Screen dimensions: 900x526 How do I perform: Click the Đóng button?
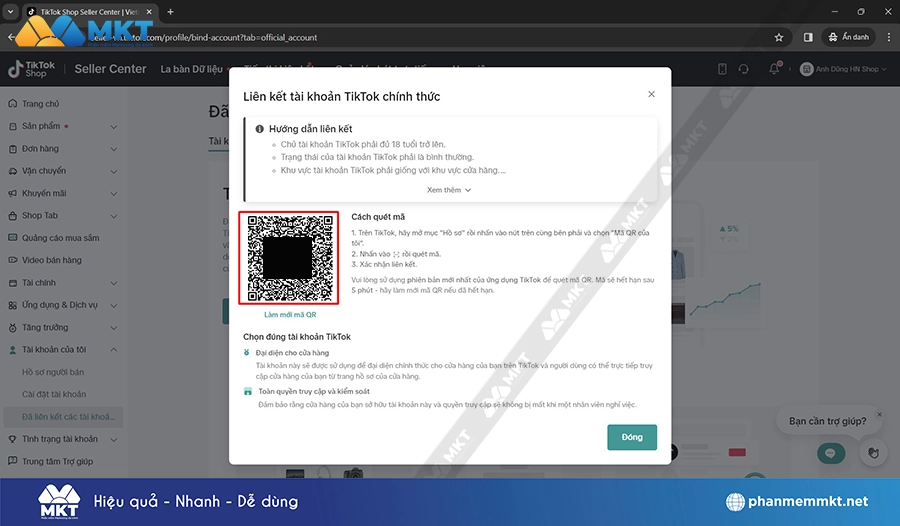tap(632, 437)
